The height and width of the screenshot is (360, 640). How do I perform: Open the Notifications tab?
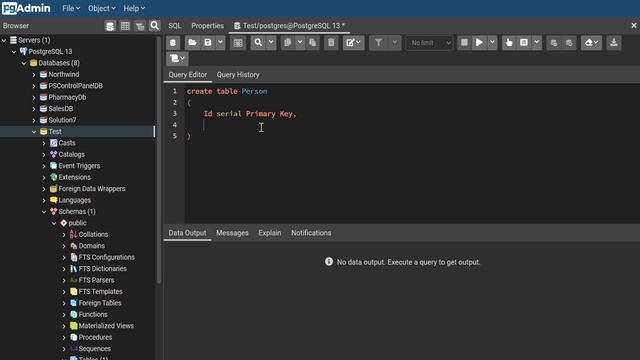[x=311, y=233]
